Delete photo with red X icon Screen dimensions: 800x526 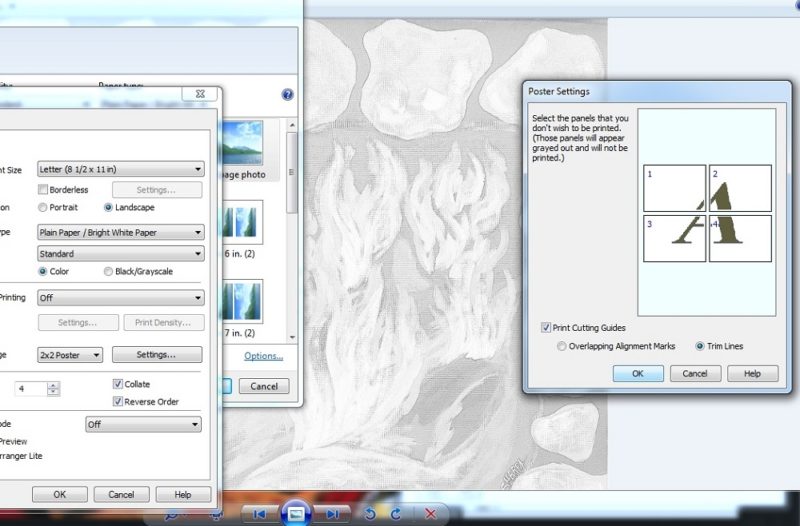(x=430, y=513)
